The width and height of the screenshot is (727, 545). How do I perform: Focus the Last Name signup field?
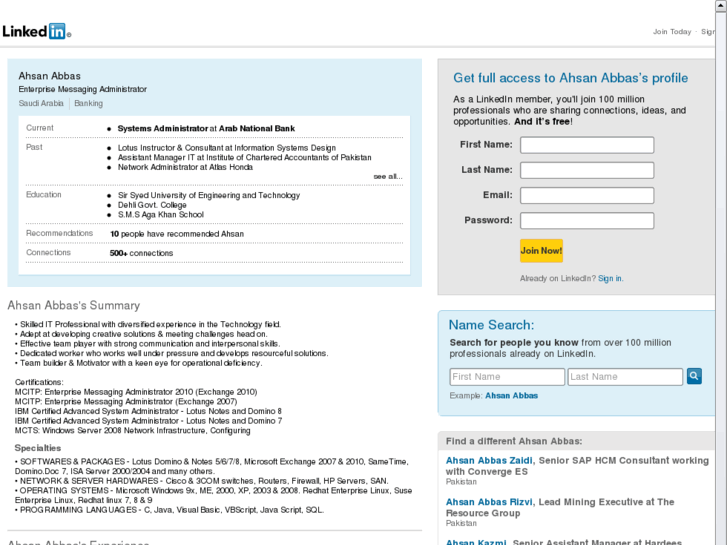click(587, 170)
